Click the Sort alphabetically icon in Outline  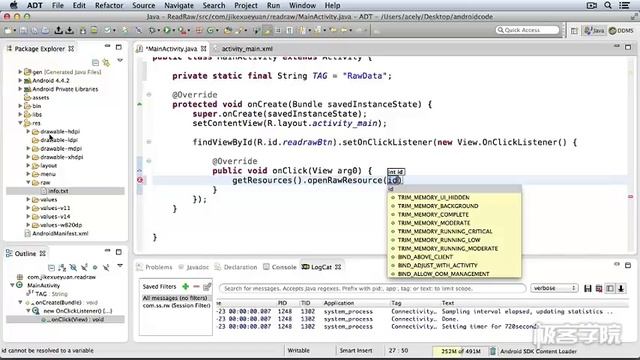click(x=62, y=268)
